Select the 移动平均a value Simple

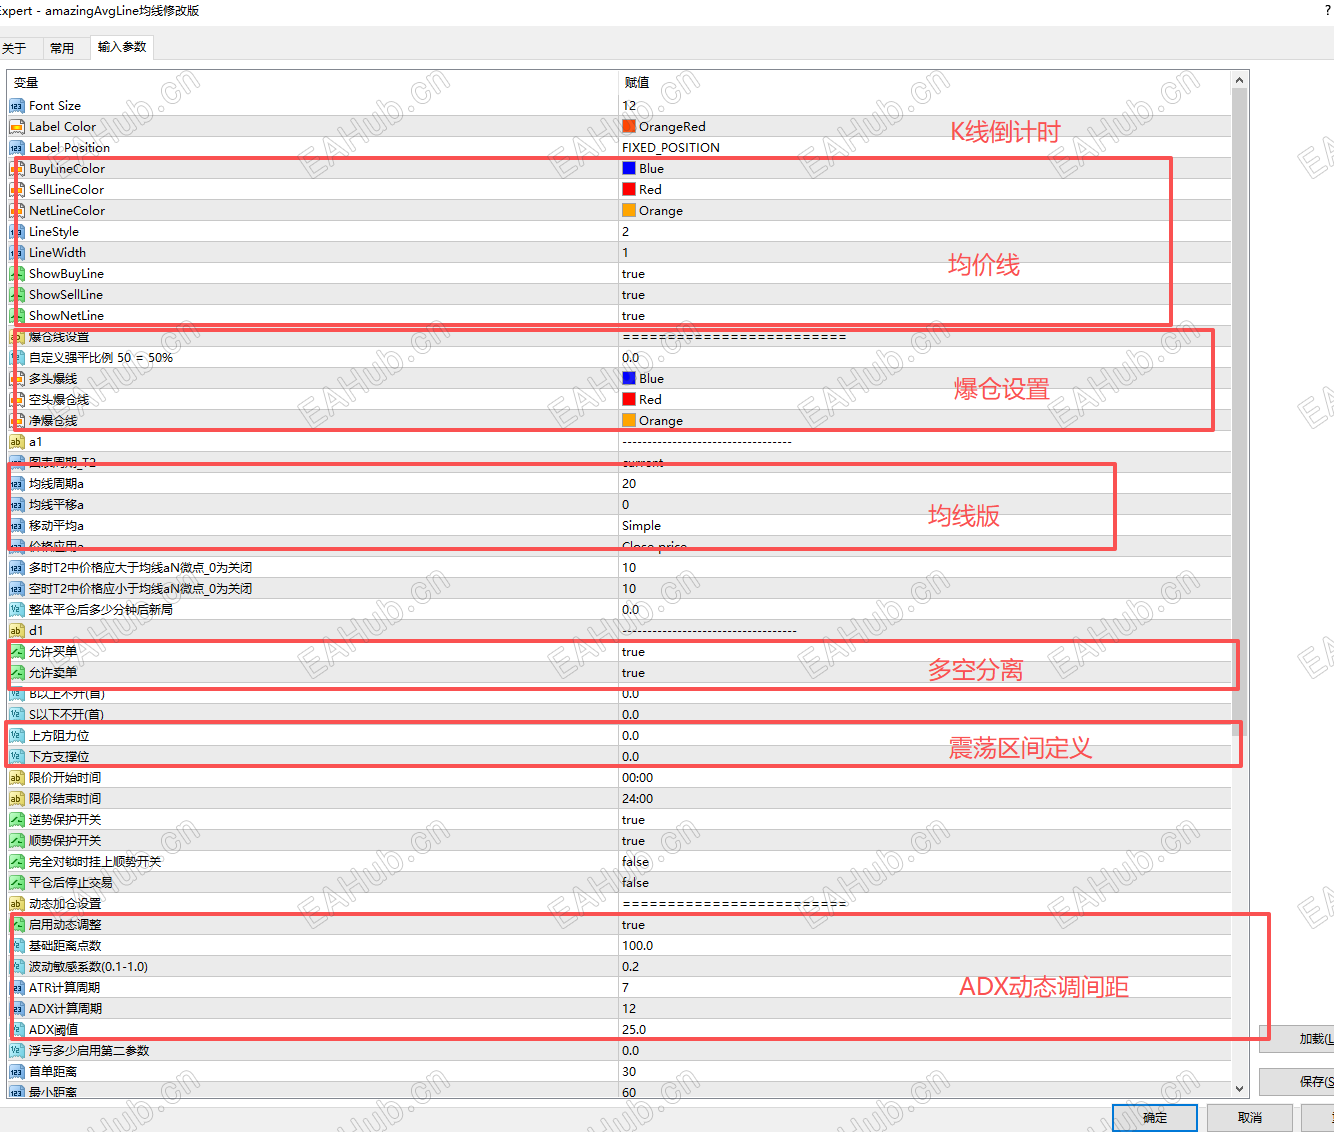pyautogui.click(x=641, y=526)
